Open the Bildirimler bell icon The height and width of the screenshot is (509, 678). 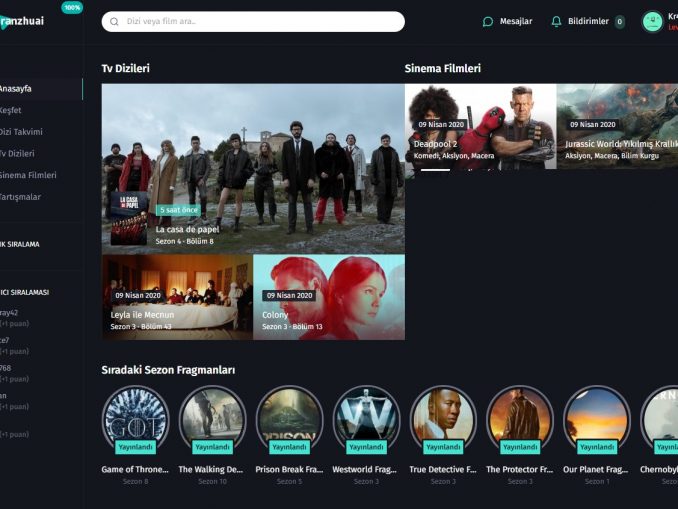pyautogui.click(x=556, y=21)
